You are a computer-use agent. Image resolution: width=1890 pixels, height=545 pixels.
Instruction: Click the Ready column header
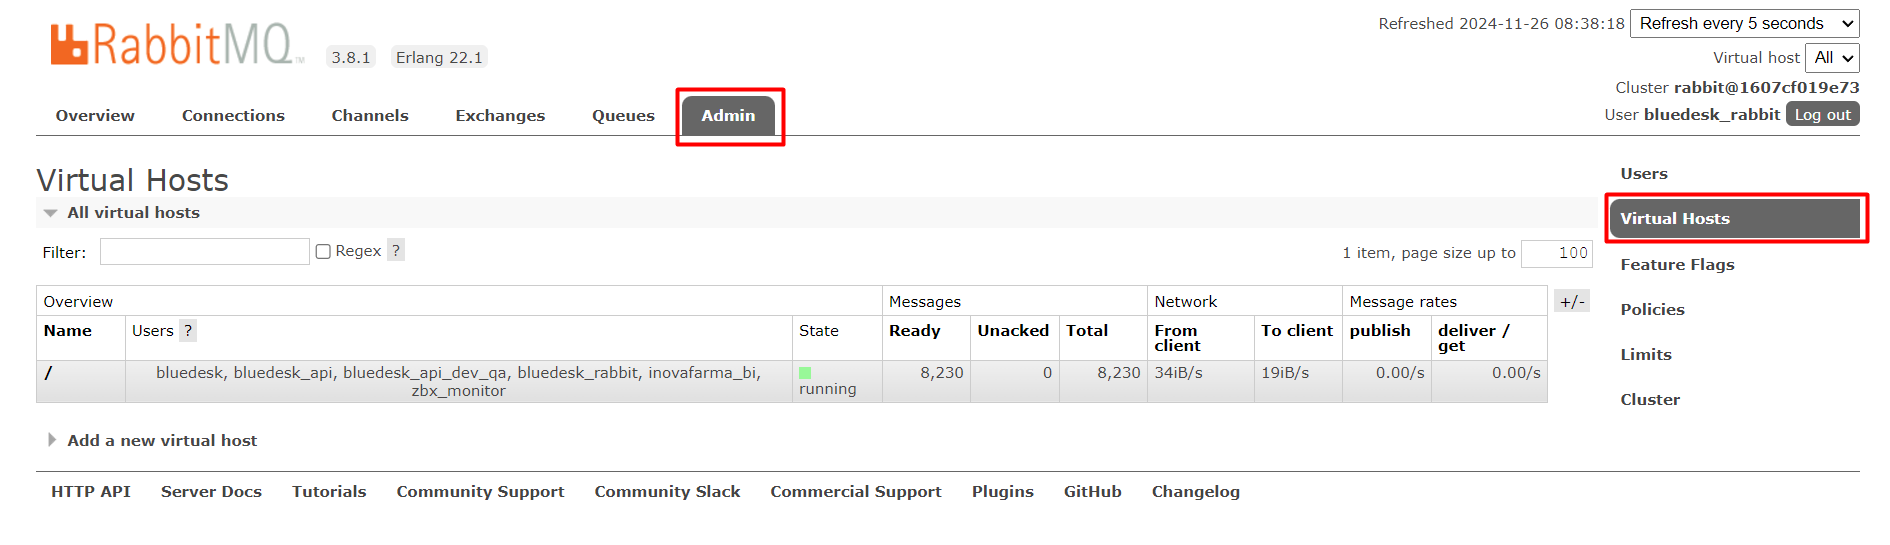[x=914, y=330]
